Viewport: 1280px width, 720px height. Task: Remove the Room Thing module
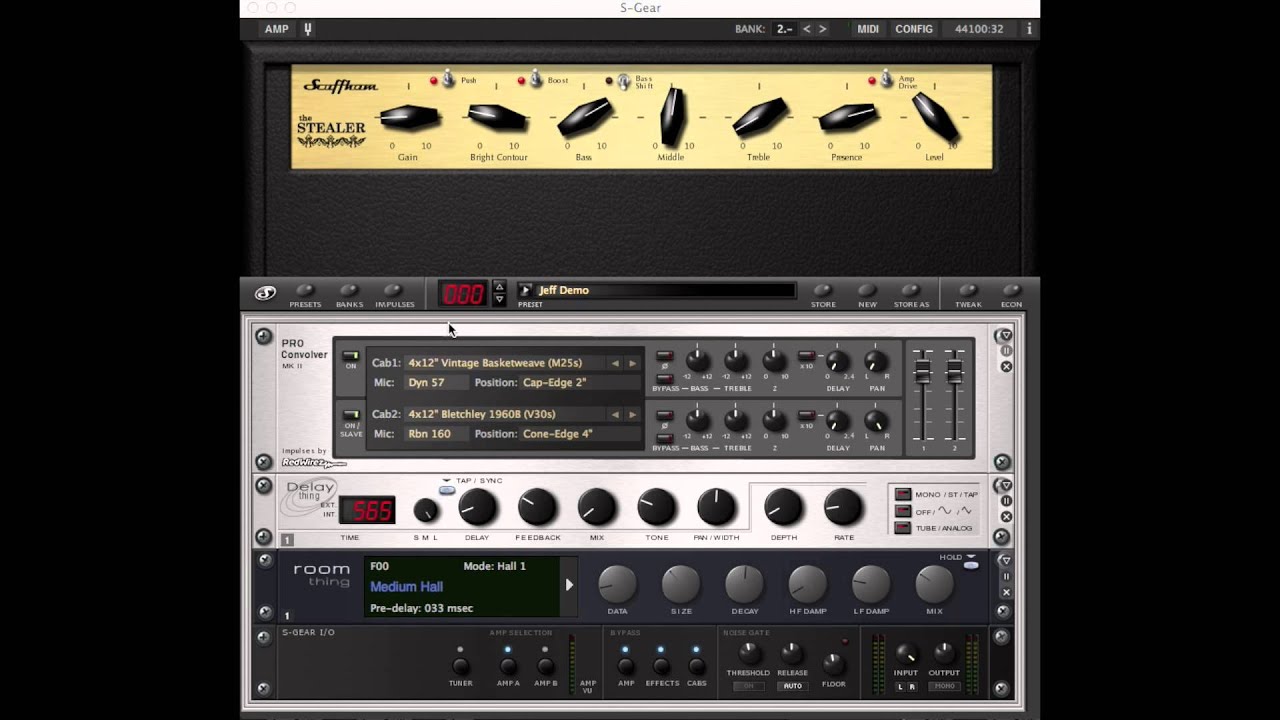point(1006,592)
